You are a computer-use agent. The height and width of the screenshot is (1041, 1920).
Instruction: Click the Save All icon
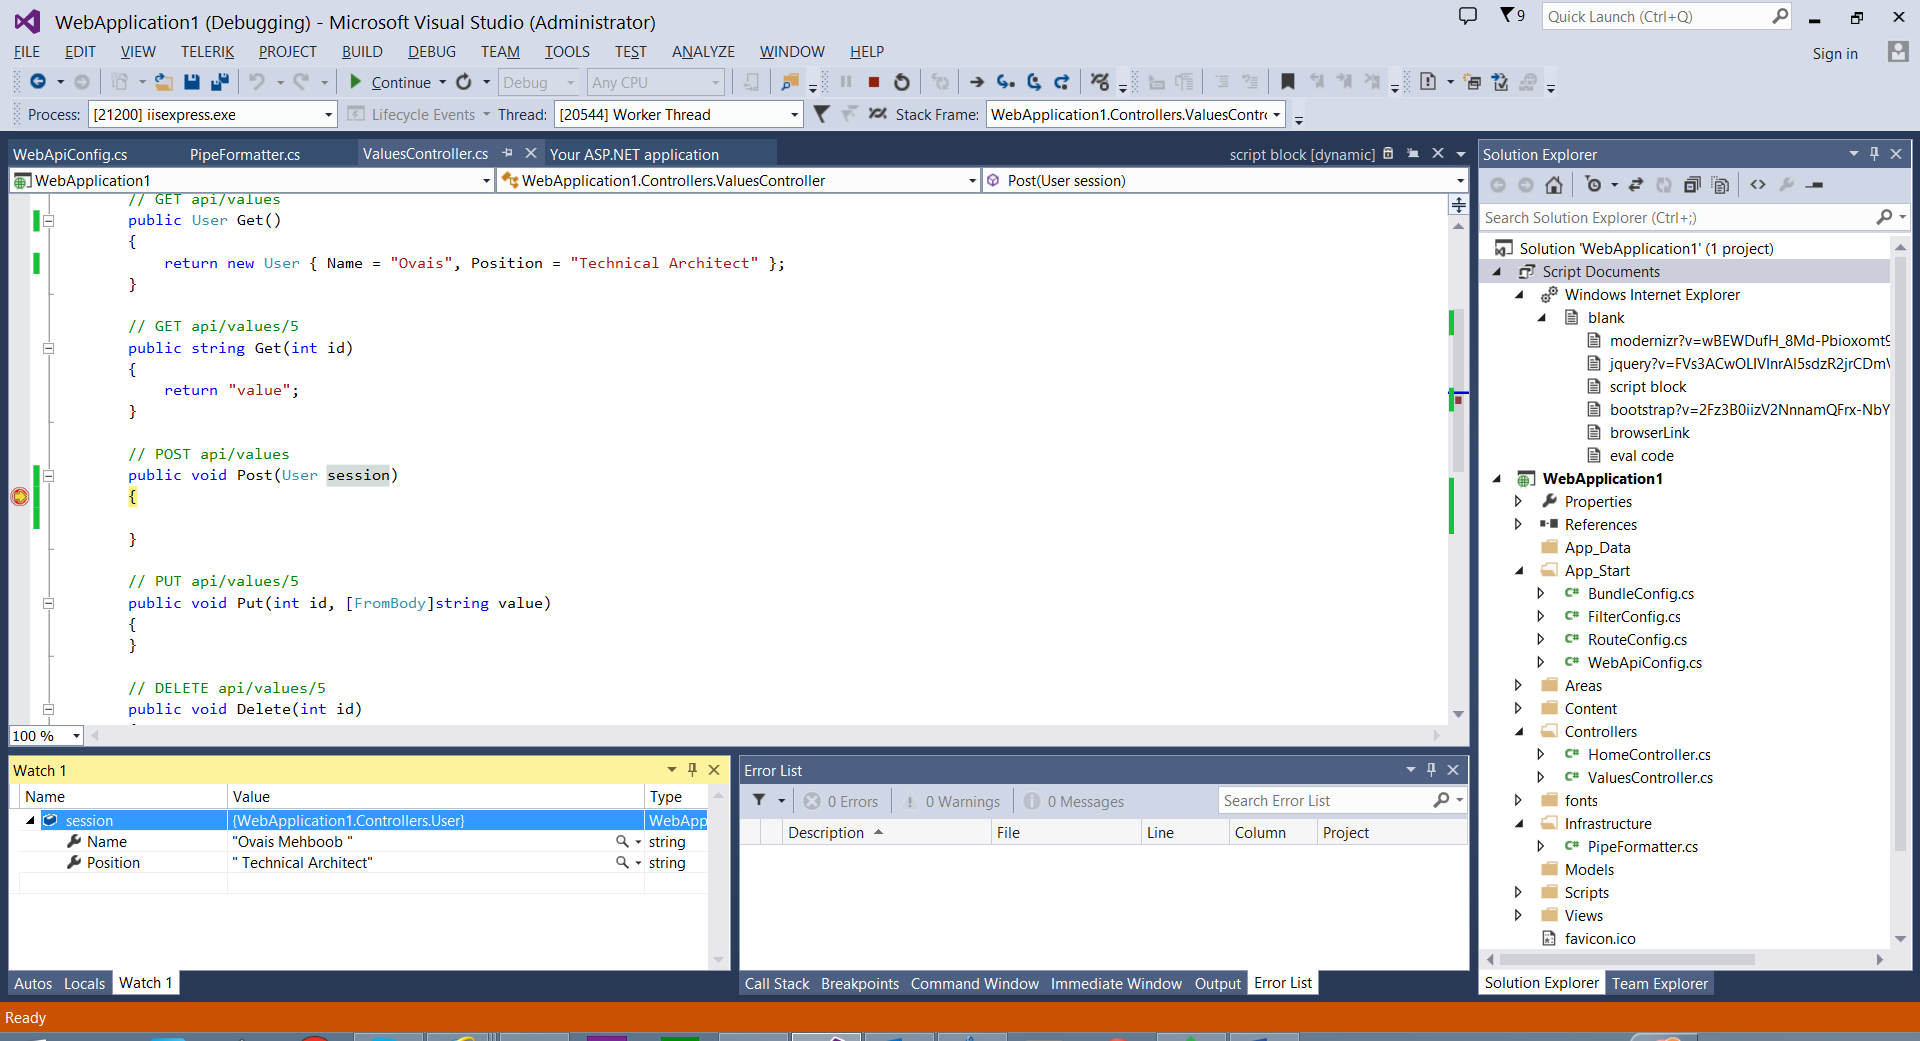[220, 82]
